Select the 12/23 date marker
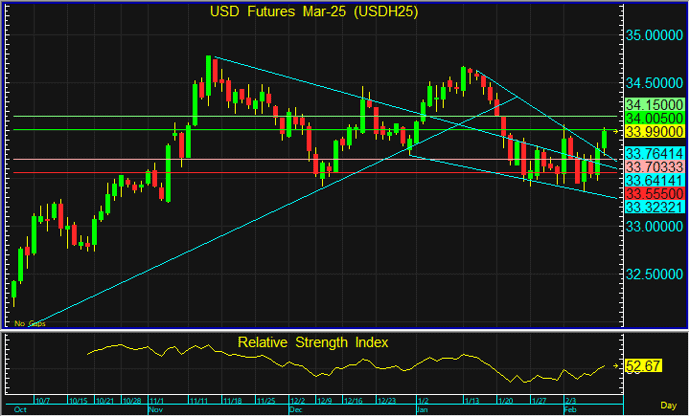 [x=387, y=401]
